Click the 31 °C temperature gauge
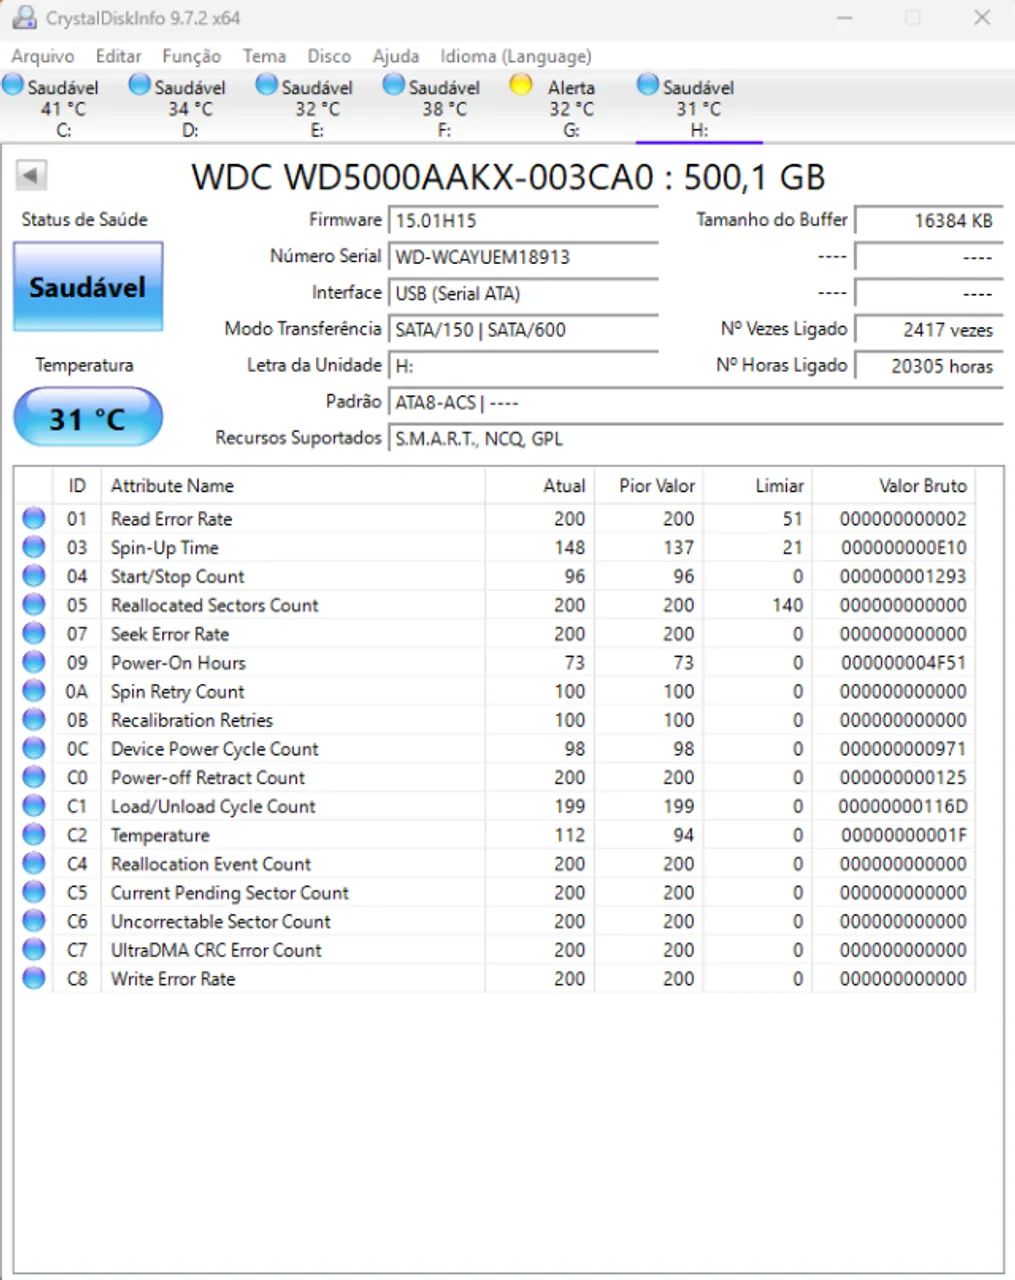Screen dimensions: 1015x1280 point(87,417)
